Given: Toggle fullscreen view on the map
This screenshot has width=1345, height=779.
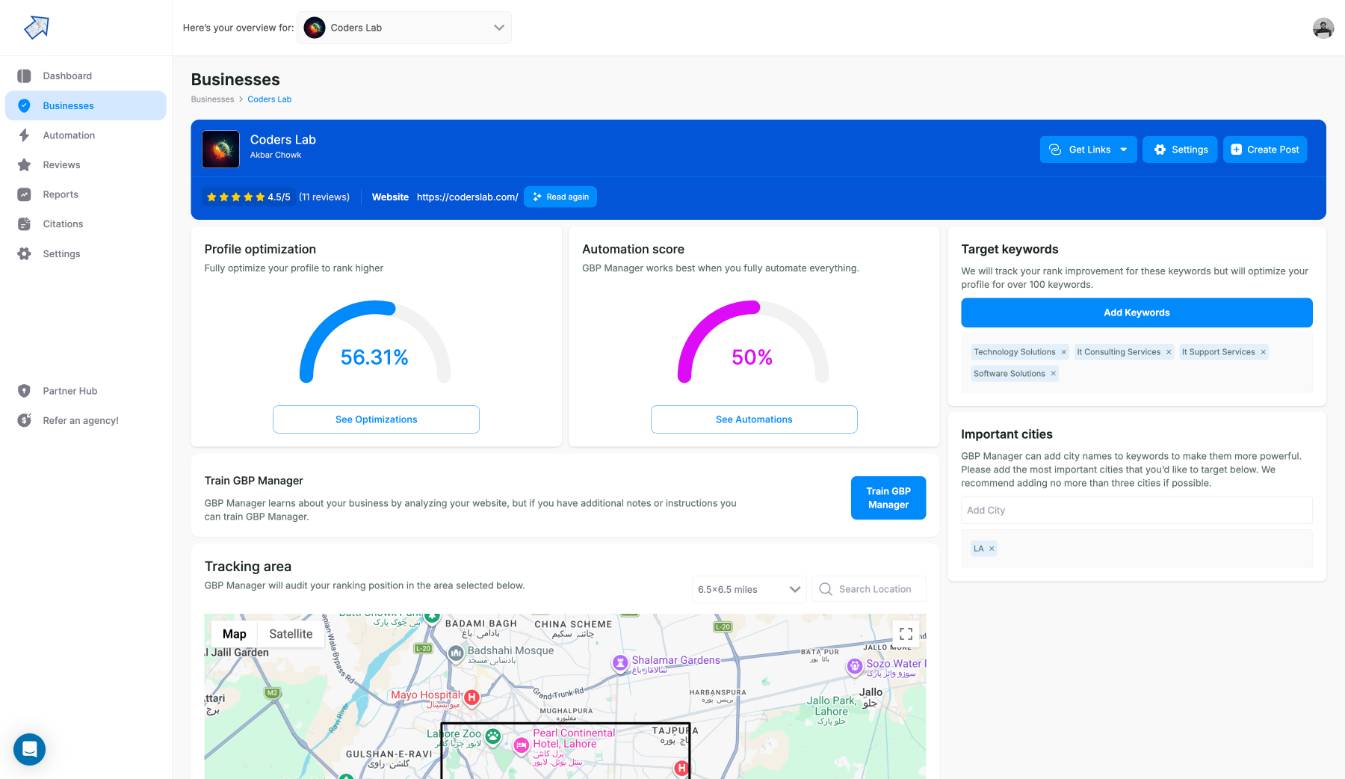Looking at the screenshot, I should [906, 634].
